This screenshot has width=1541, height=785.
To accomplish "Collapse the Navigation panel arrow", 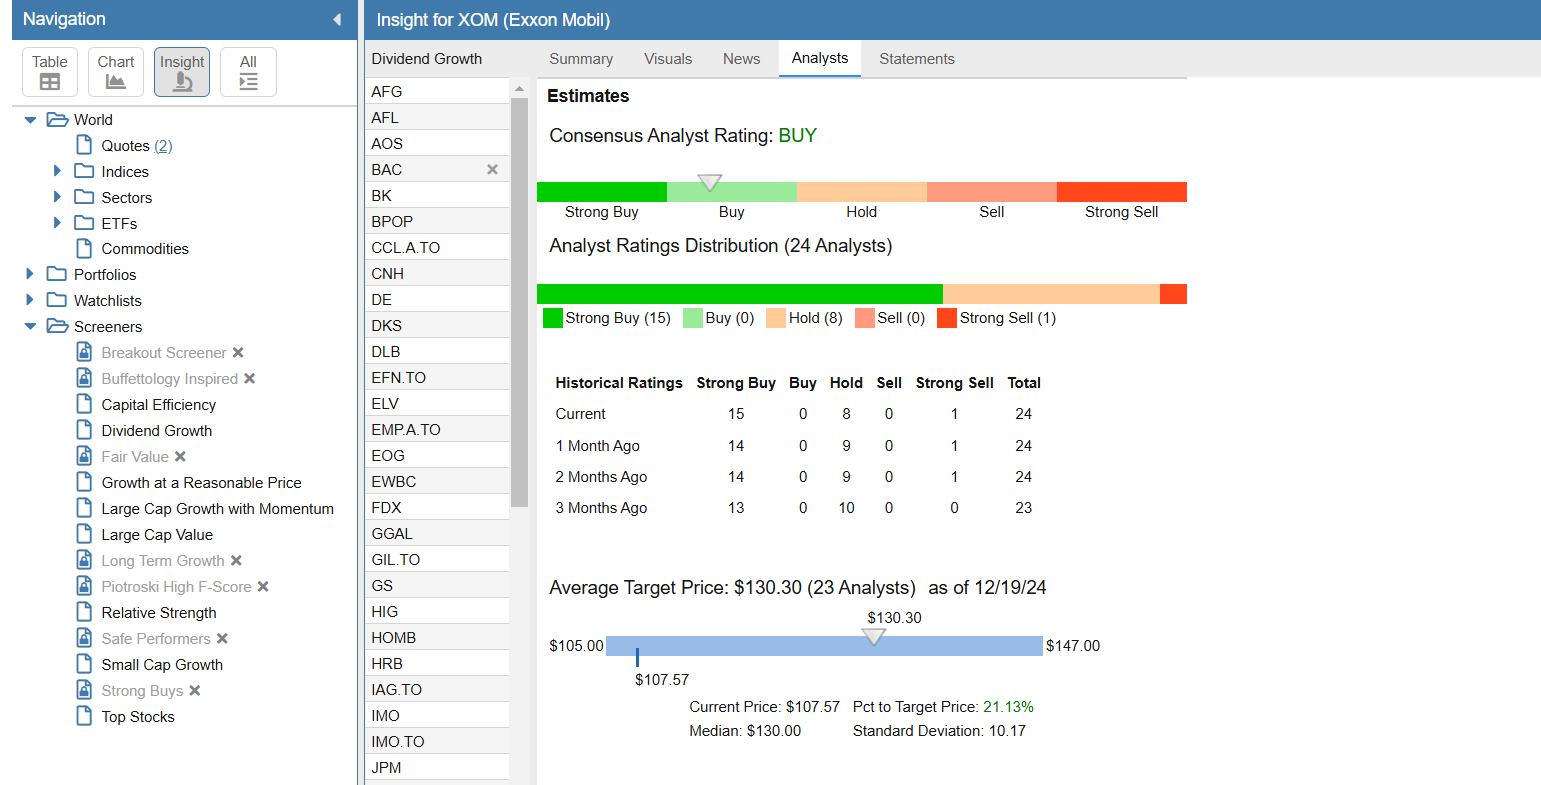I will 337,19.
